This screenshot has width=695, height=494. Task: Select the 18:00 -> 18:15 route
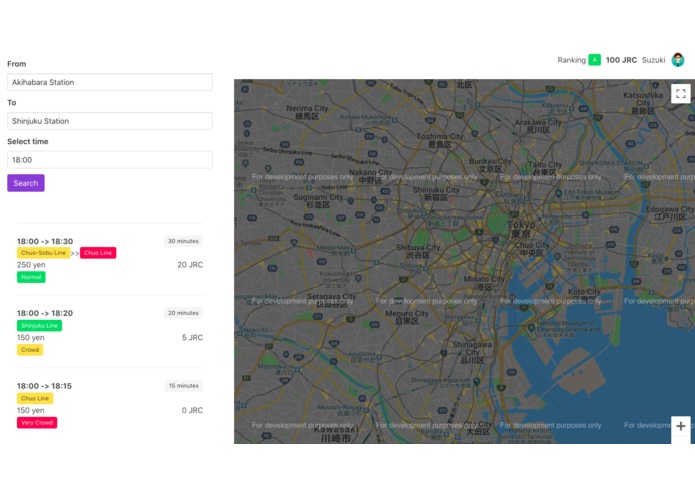pyautogui.click(x=110, y=404)
